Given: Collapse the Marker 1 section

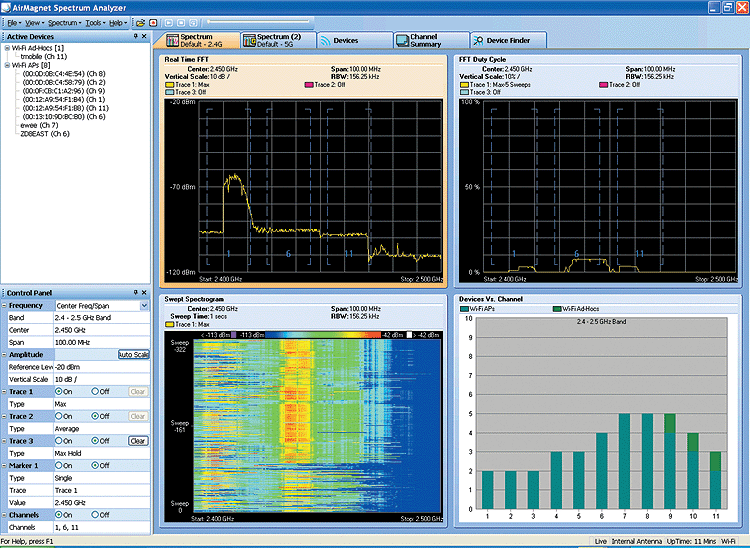Looking at the screenshot, I should click(x=4, y=466).
